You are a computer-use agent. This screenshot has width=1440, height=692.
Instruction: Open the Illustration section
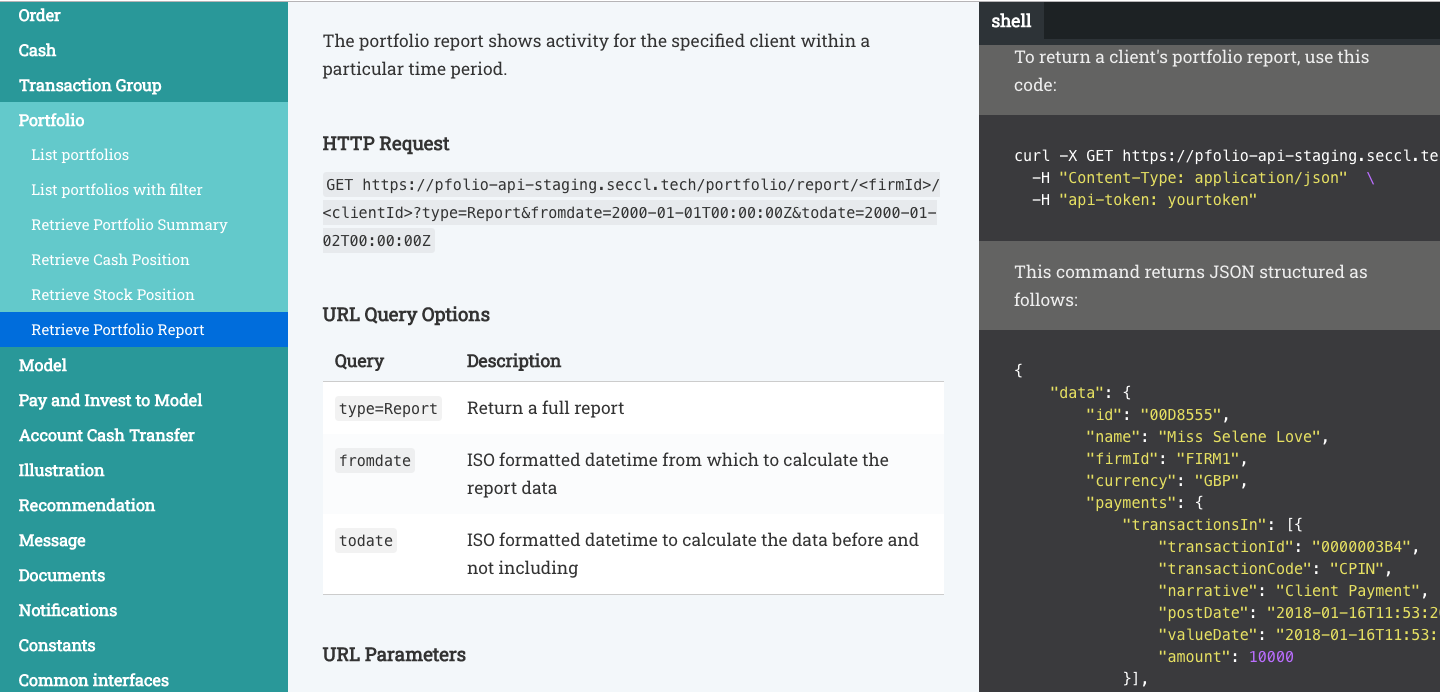(x=61, y=470)
